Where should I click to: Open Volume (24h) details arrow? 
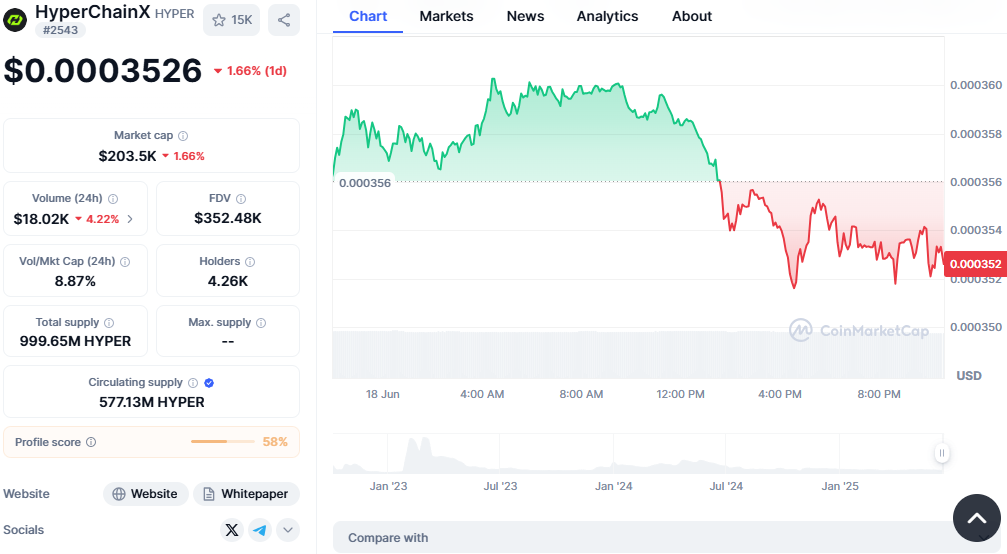click(130, 219)
